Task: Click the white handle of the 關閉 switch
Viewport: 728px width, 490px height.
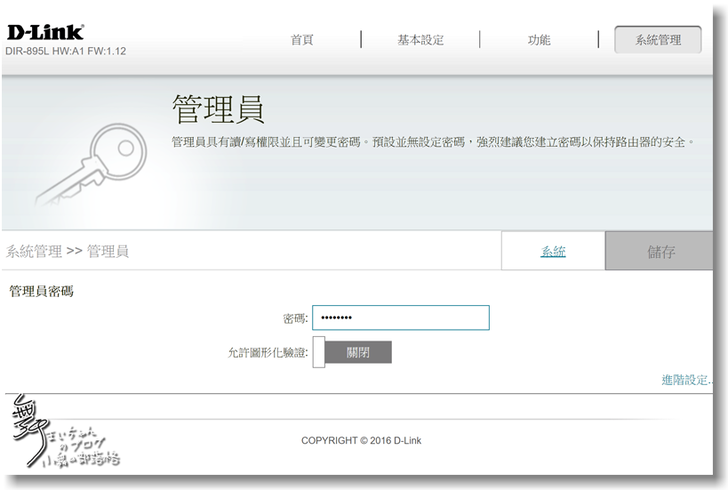Action: 319,352
